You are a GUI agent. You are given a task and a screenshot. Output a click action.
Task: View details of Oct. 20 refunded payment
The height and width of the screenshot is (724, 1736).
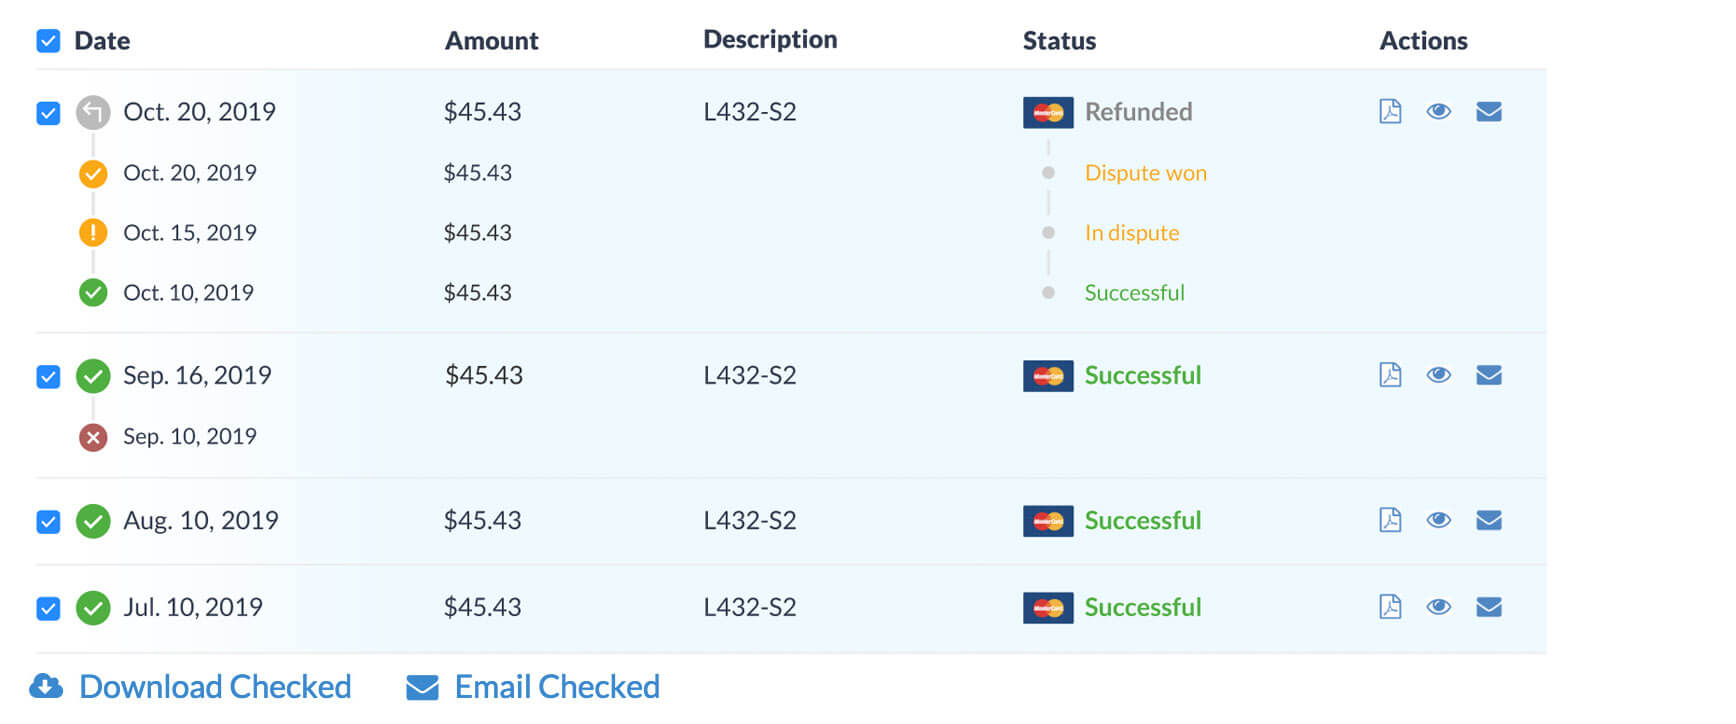tap(1438, 111)
